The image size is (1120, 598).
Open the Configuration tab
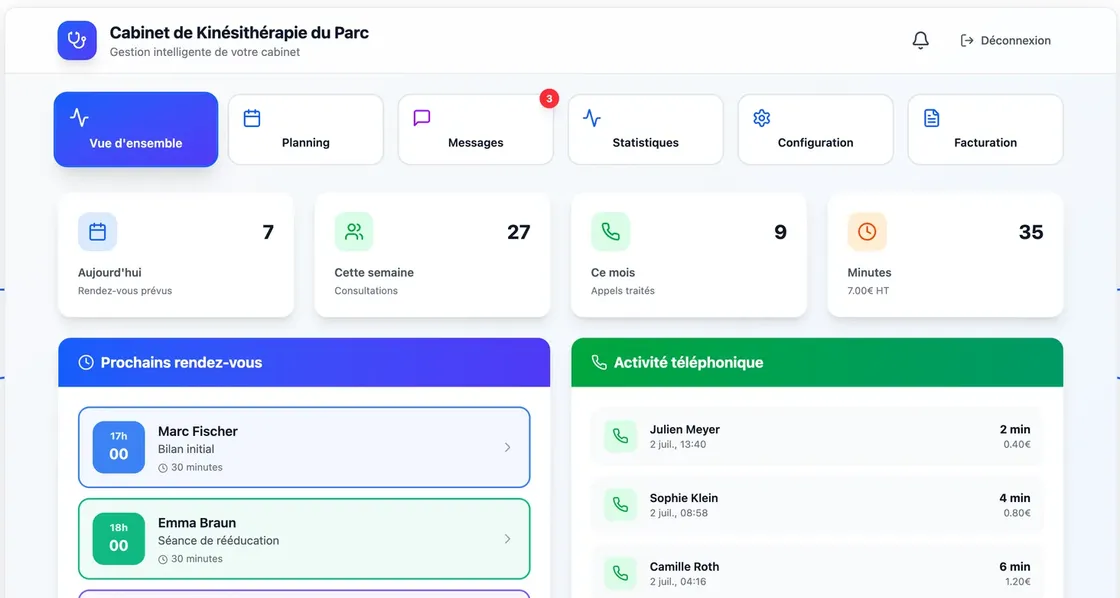pyautogui.click(x=816, y=129)
